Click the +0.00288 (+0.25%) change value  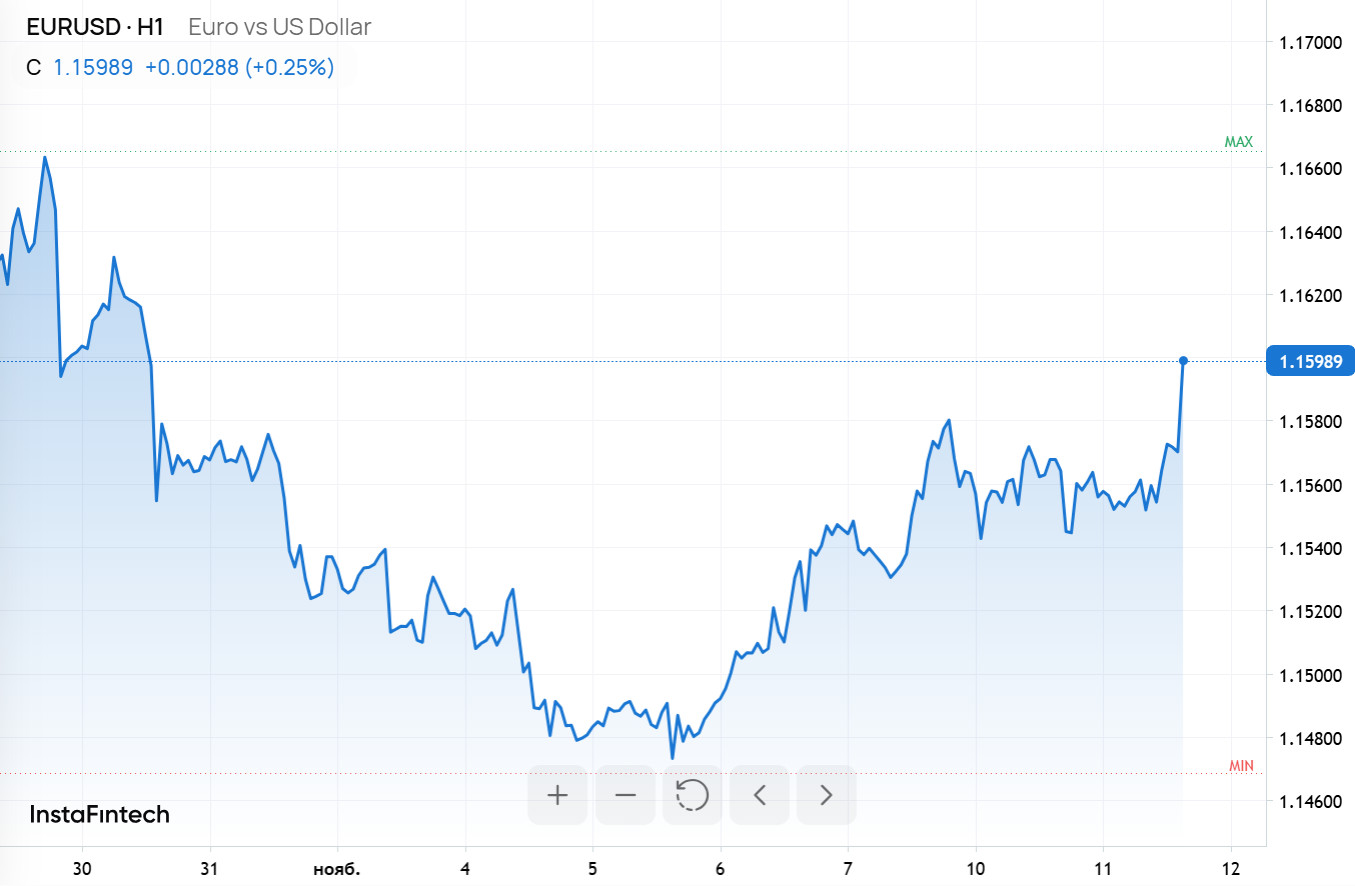click(239, 68)
